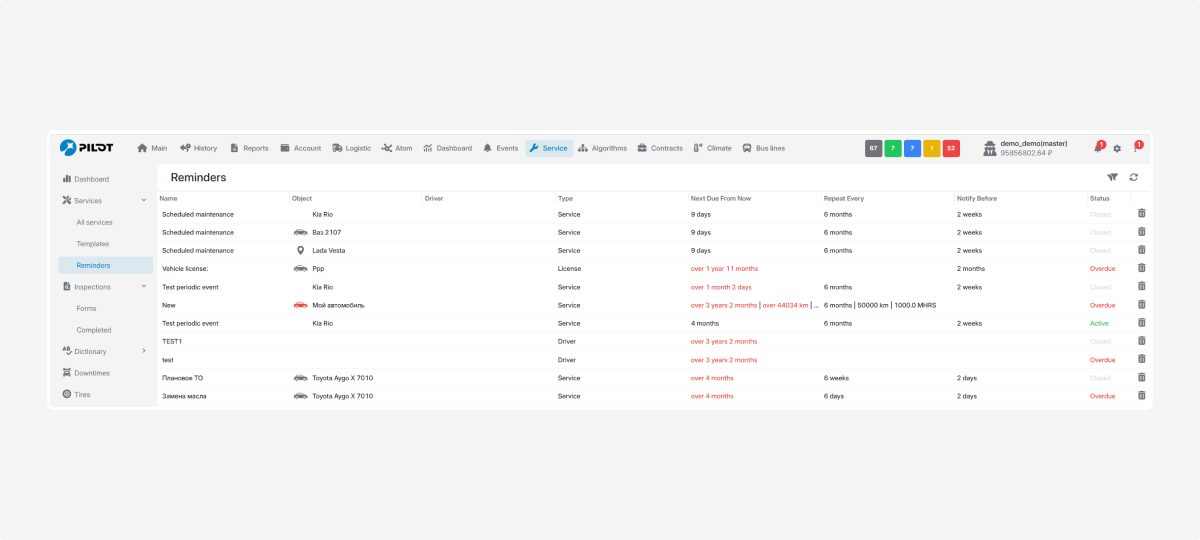The image size is (1200, 540).
Task: Click the green status counter badge
Action: [893, 148]
